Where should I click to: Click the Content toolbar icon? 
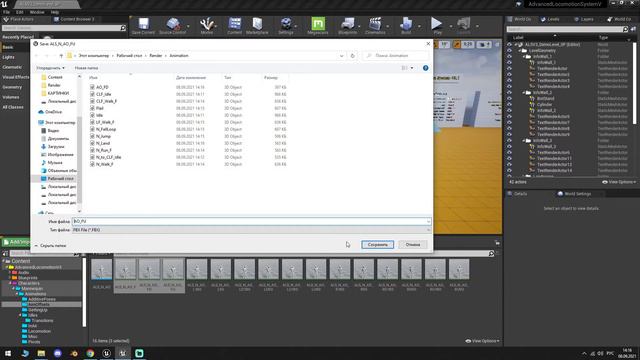[234, 25]
